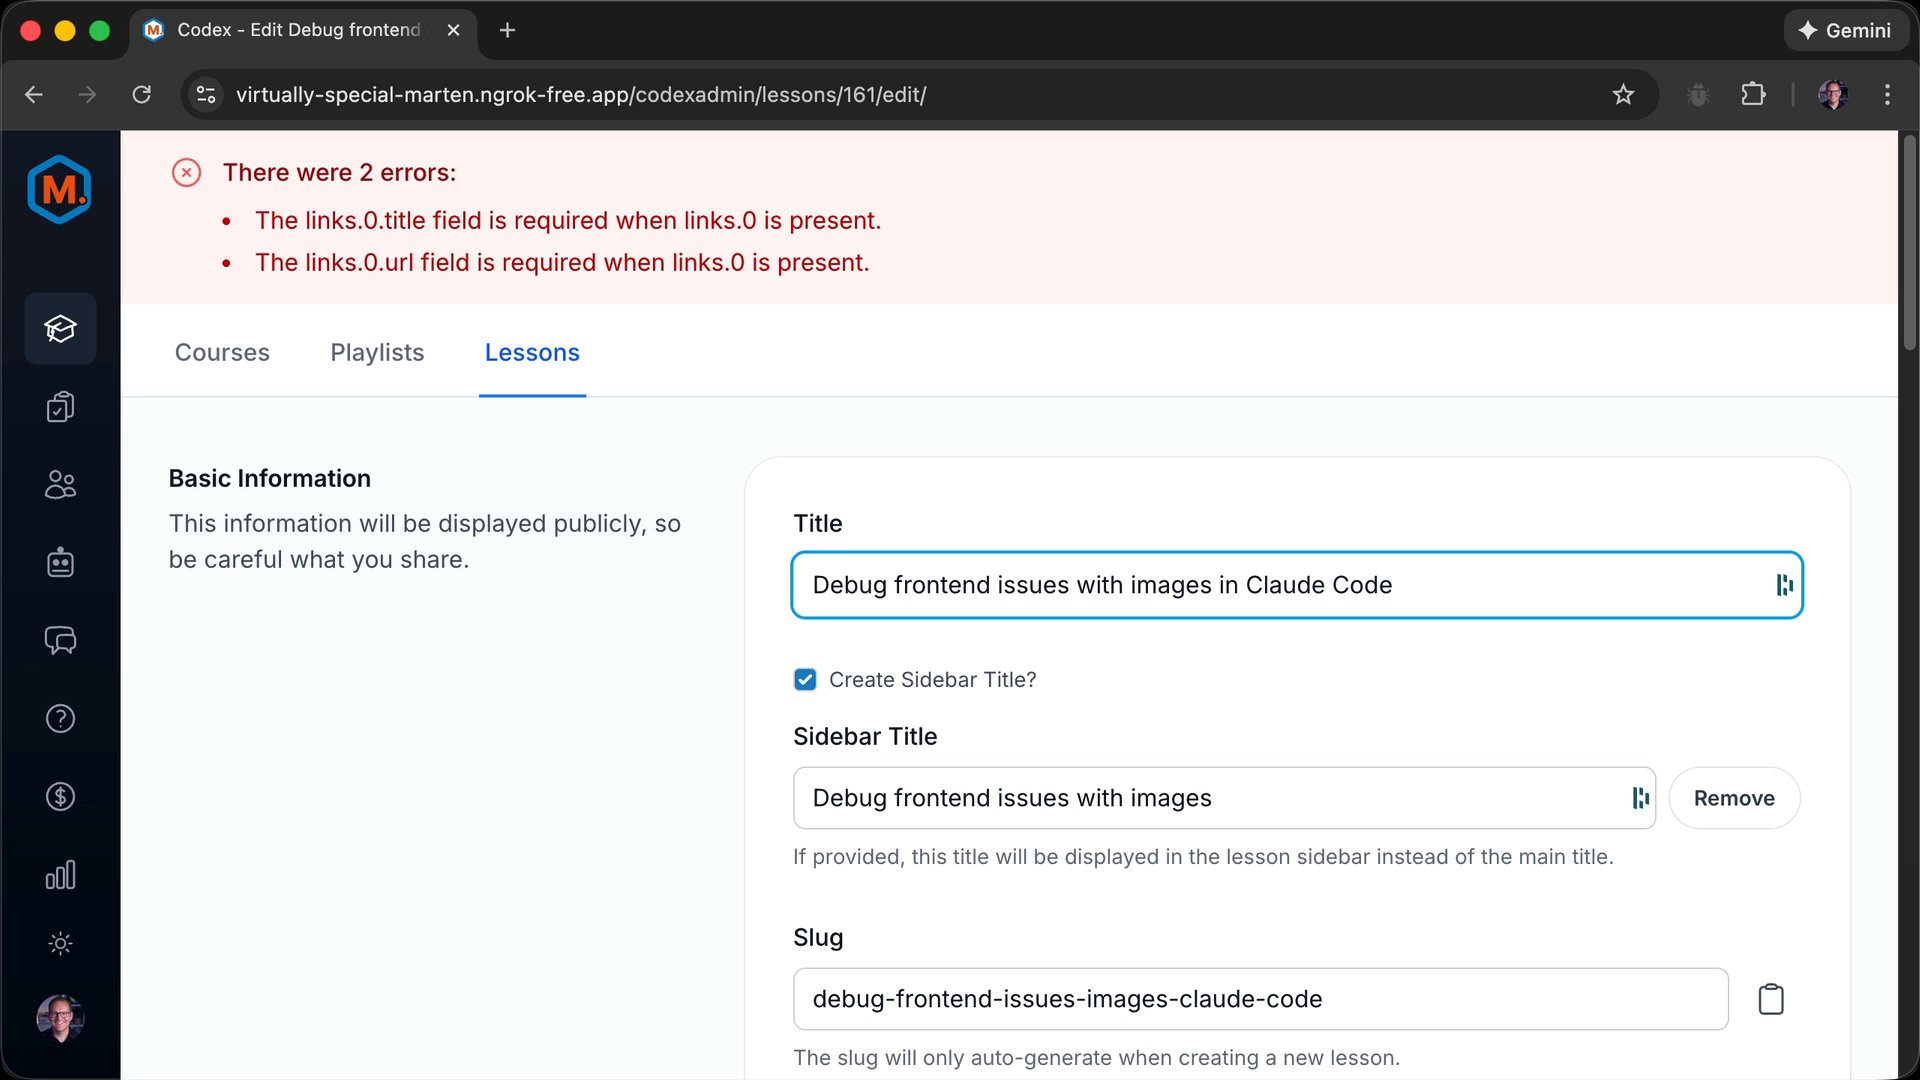This screenshot has height=1080, width=1920.
Task: Click the Remove button next to Sidebar Title
Action: coord(1734,798)
